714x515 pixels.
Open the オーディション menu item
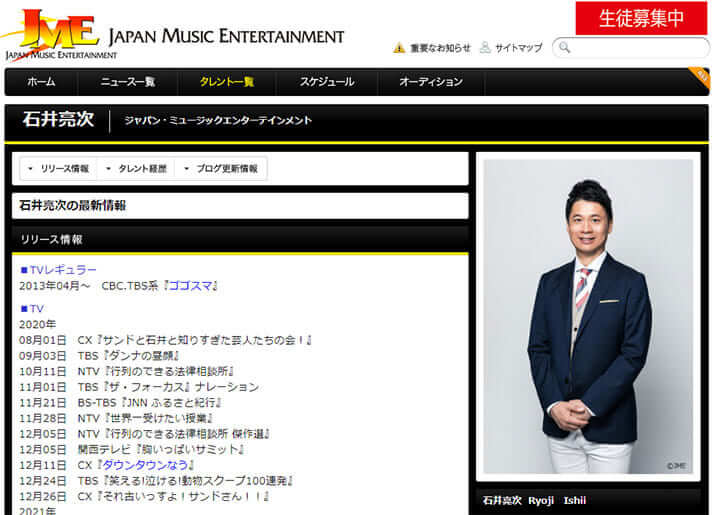[x=431, y=82]
